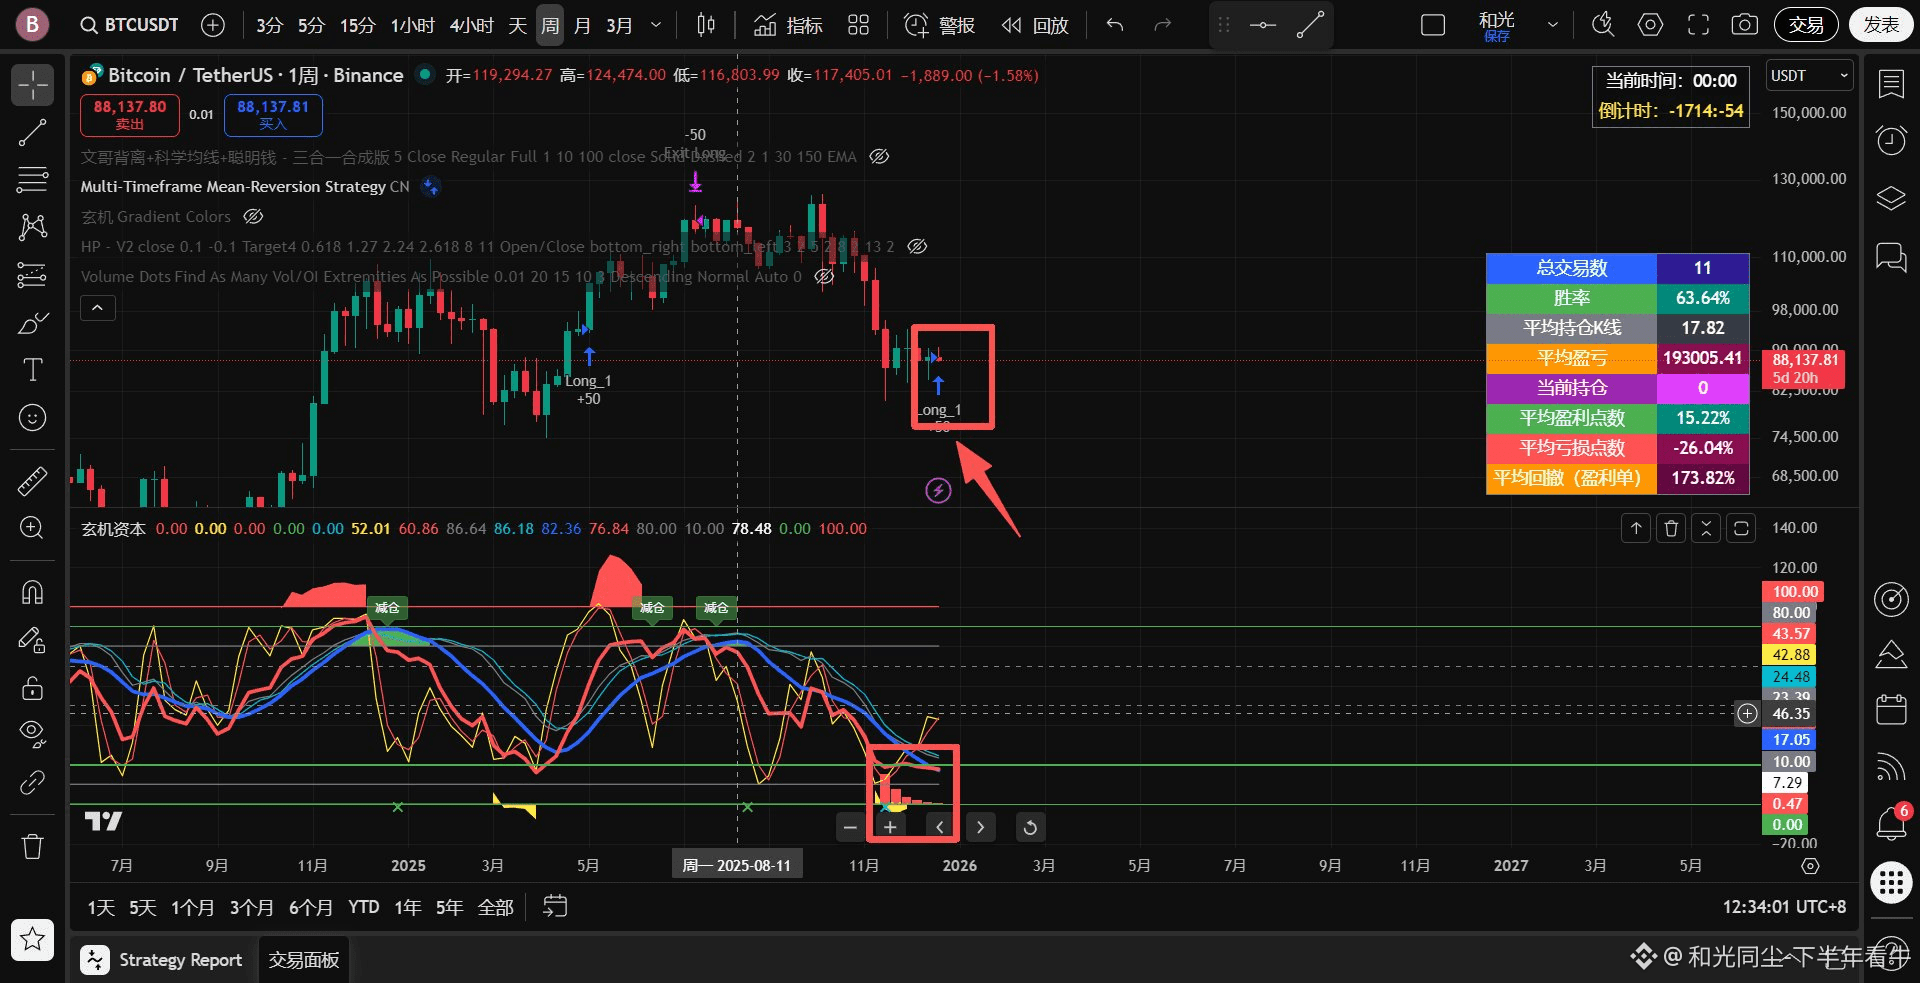Toggle favorites star toolbar
This screenshot has width=1920, height=983.
click(32, 939)
